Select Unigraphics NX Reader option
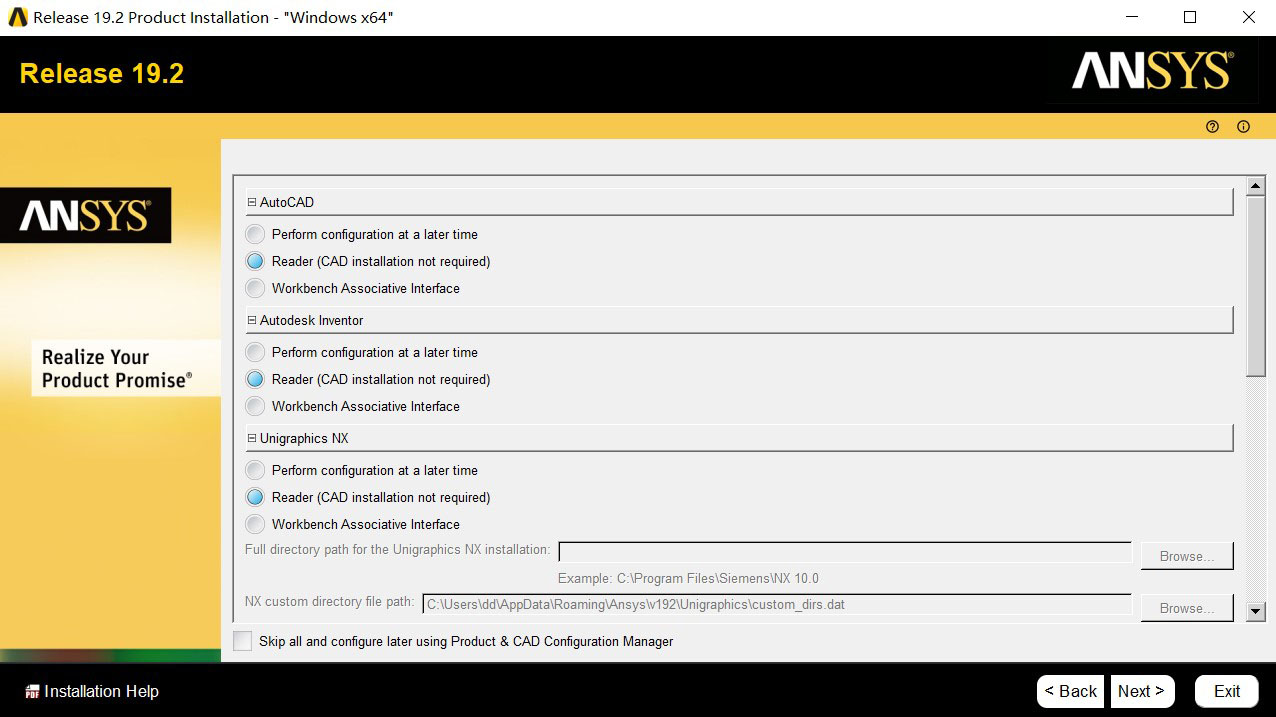 (256, 497)
